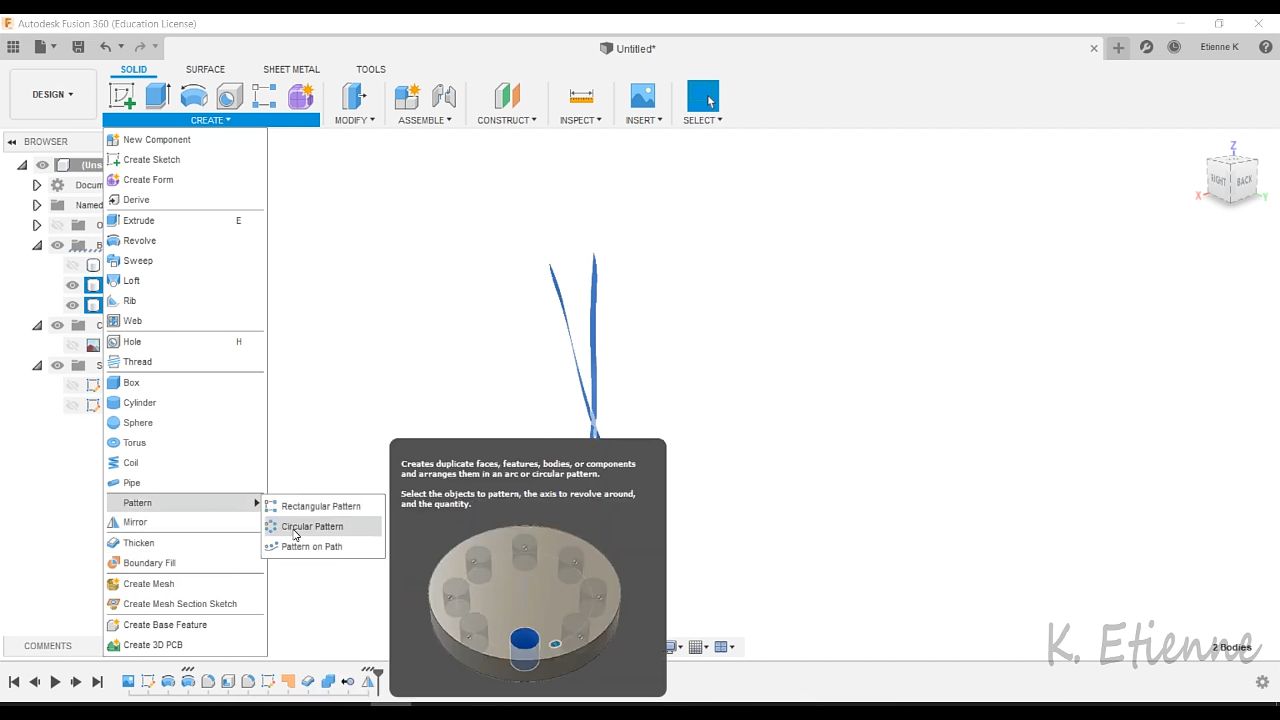Select the first feature in the timeline
This screenshot has width=1280, height=720.
pos(128,681)
